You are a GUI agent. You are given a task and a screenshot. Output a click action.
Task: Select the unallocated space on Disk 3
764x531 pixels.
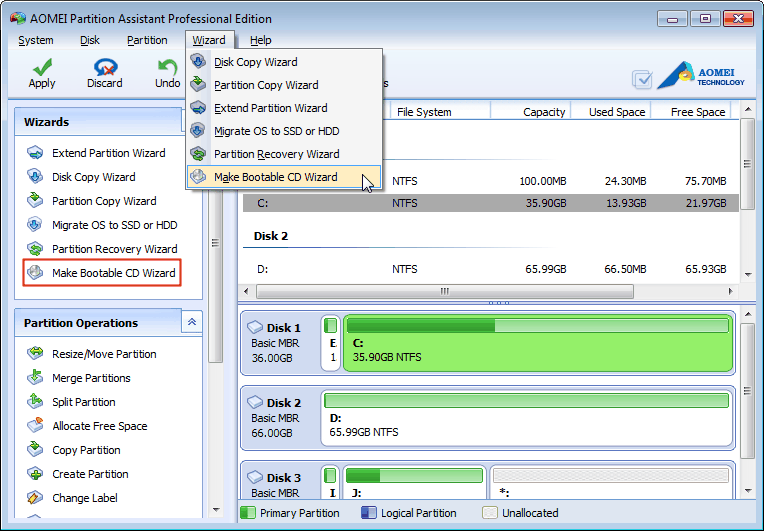(611, 482)
